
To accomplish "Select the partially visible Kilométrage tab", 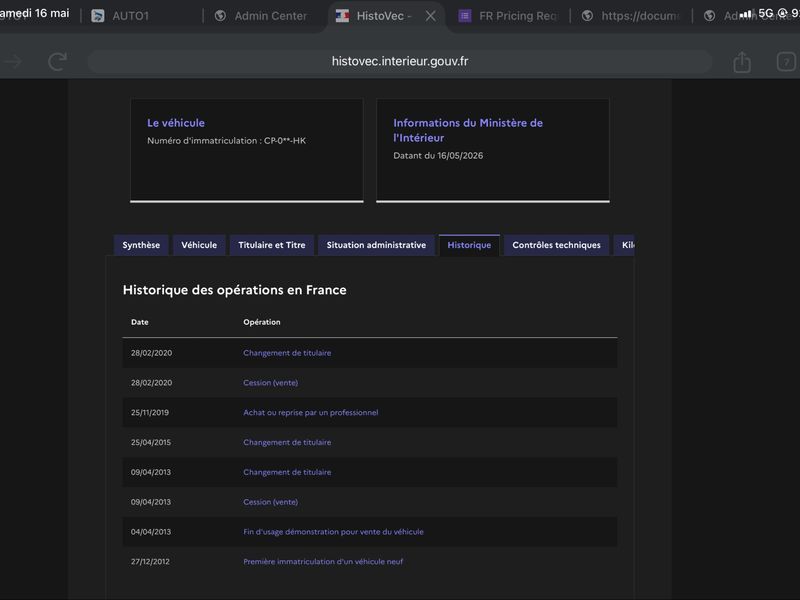I will coord(624,245).
